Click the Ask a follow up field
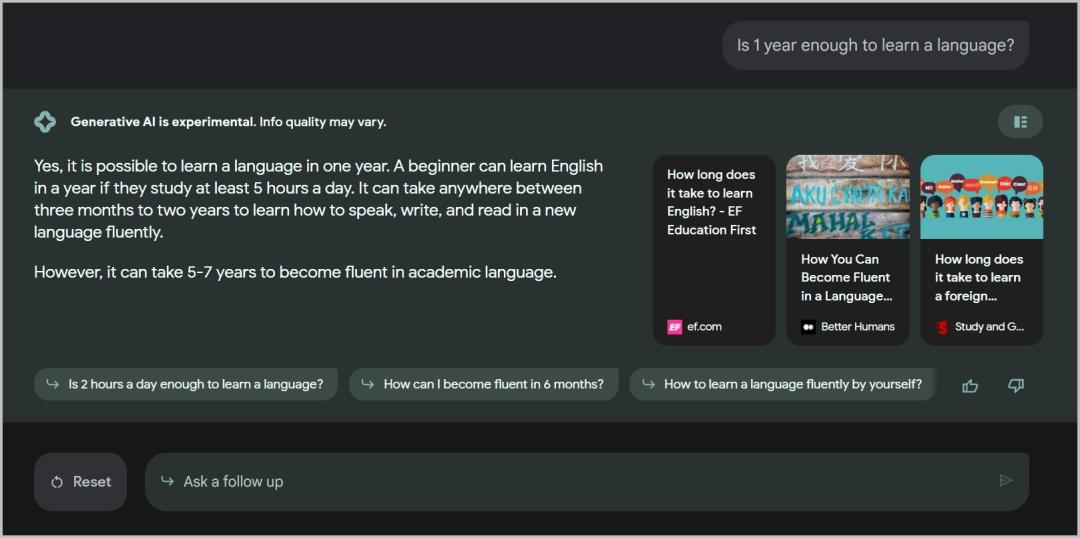 [x=580, y=481]
